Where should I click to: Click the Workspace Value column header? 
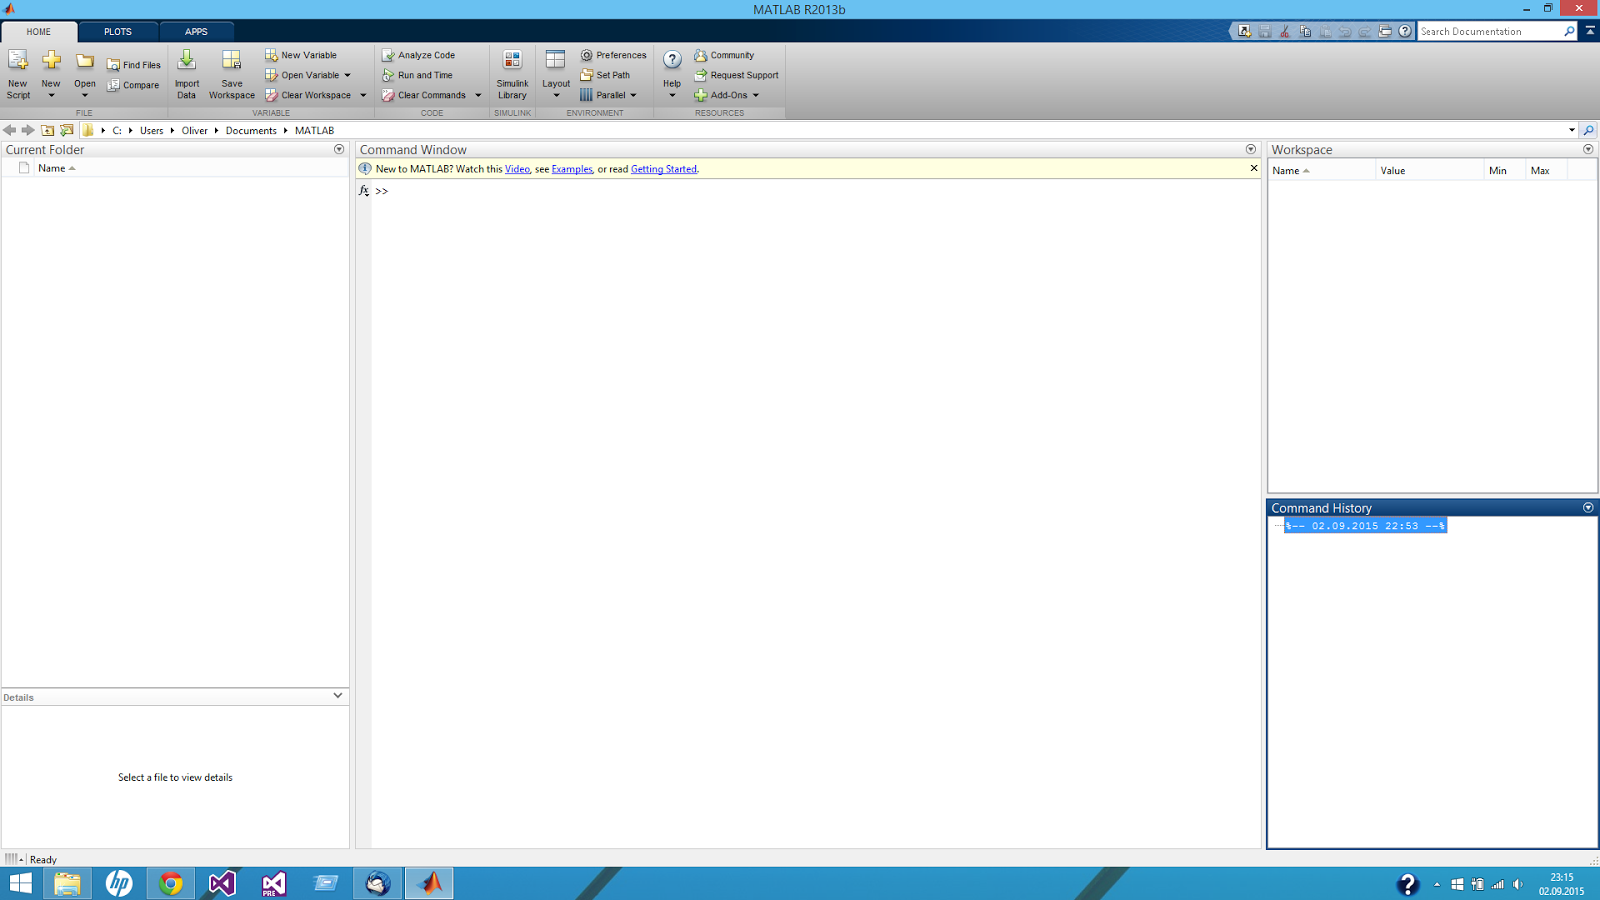1429,170
